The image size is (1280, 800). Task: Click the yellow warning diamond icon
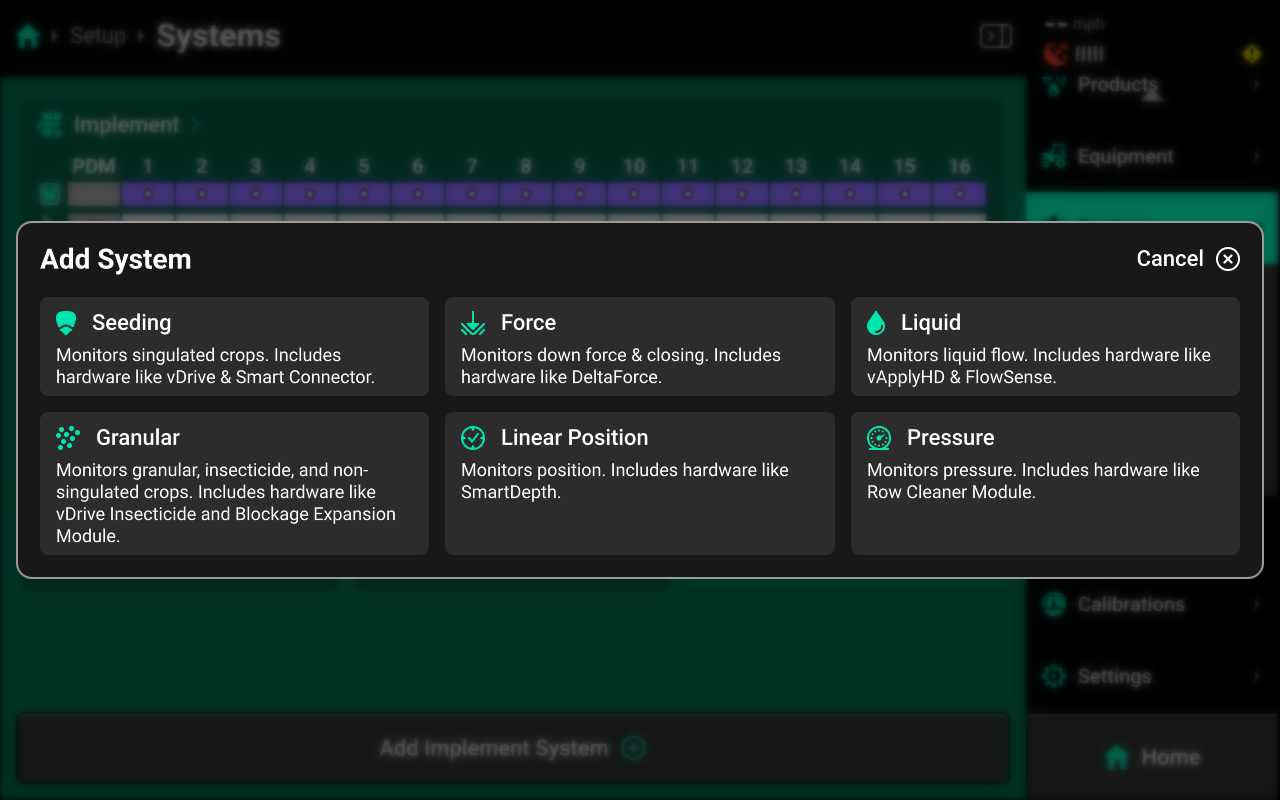click(x=1251, y=54)
